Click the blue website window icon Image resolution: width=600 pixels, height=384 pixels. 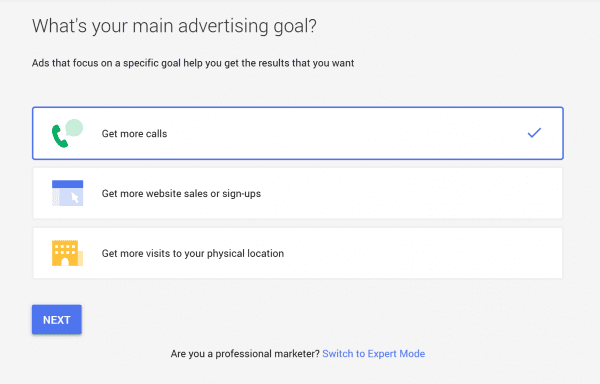[x=67, y=193]
